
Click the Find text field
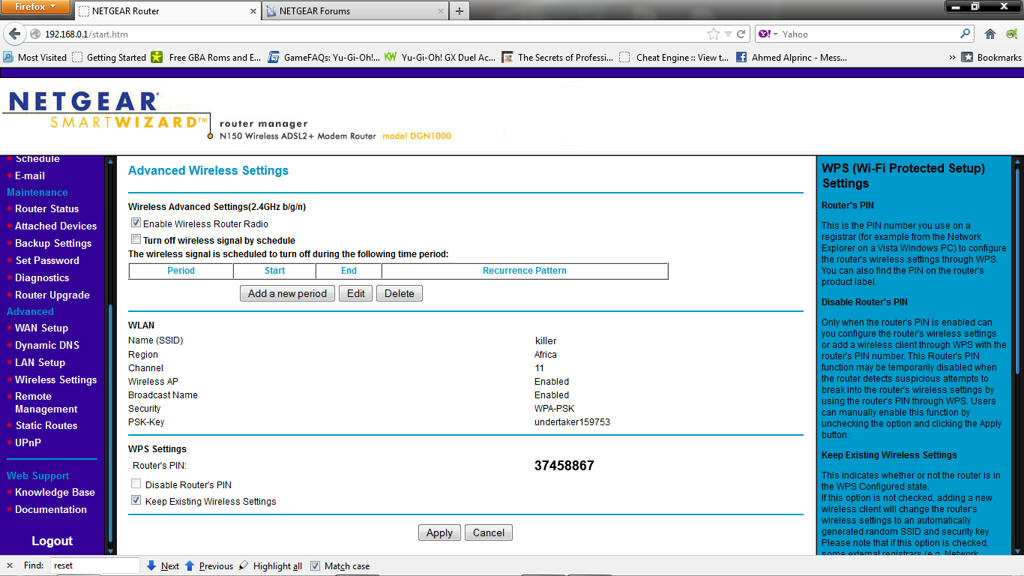94,566
